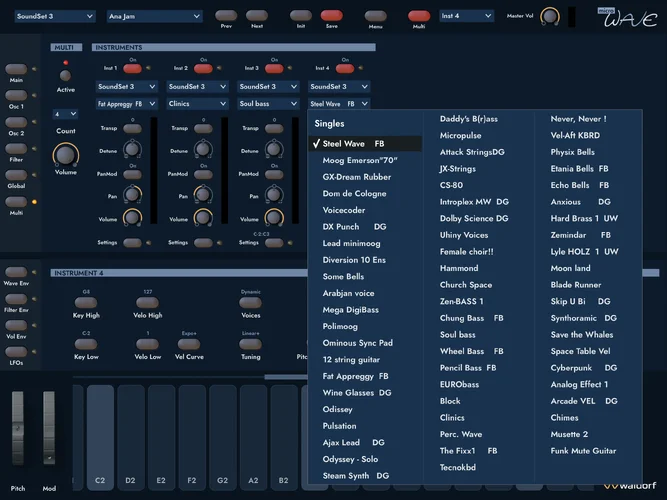667x500 pixels.
Task: Open the SoundSet 3 dropdown at top left
Action: coord(56,16)
